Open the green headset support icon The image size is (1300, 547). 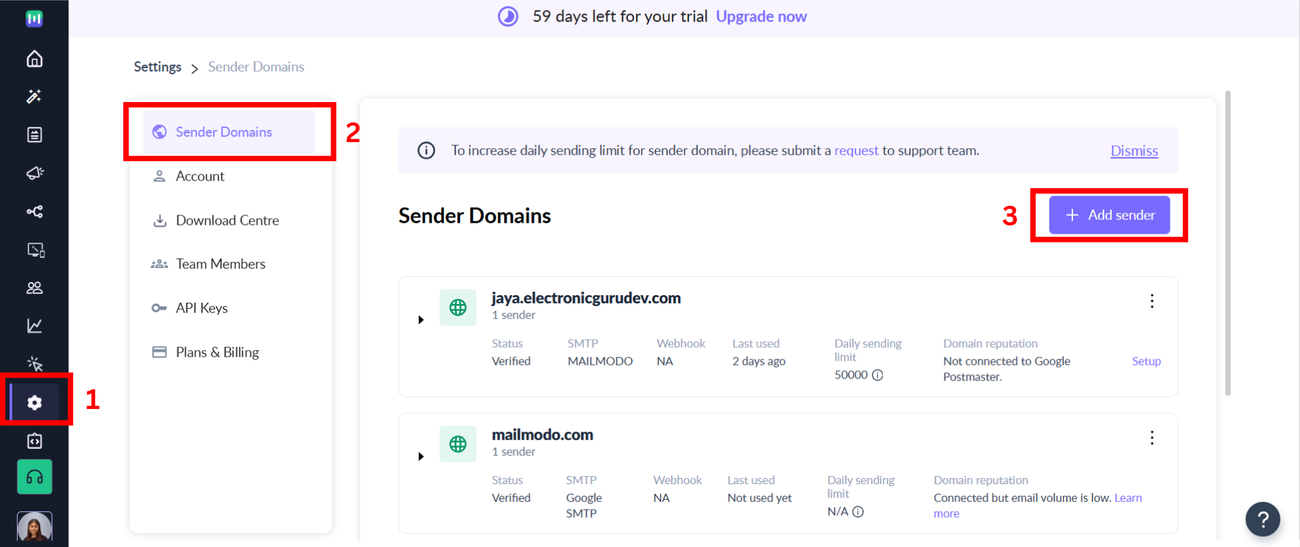(x=34, y=477)
